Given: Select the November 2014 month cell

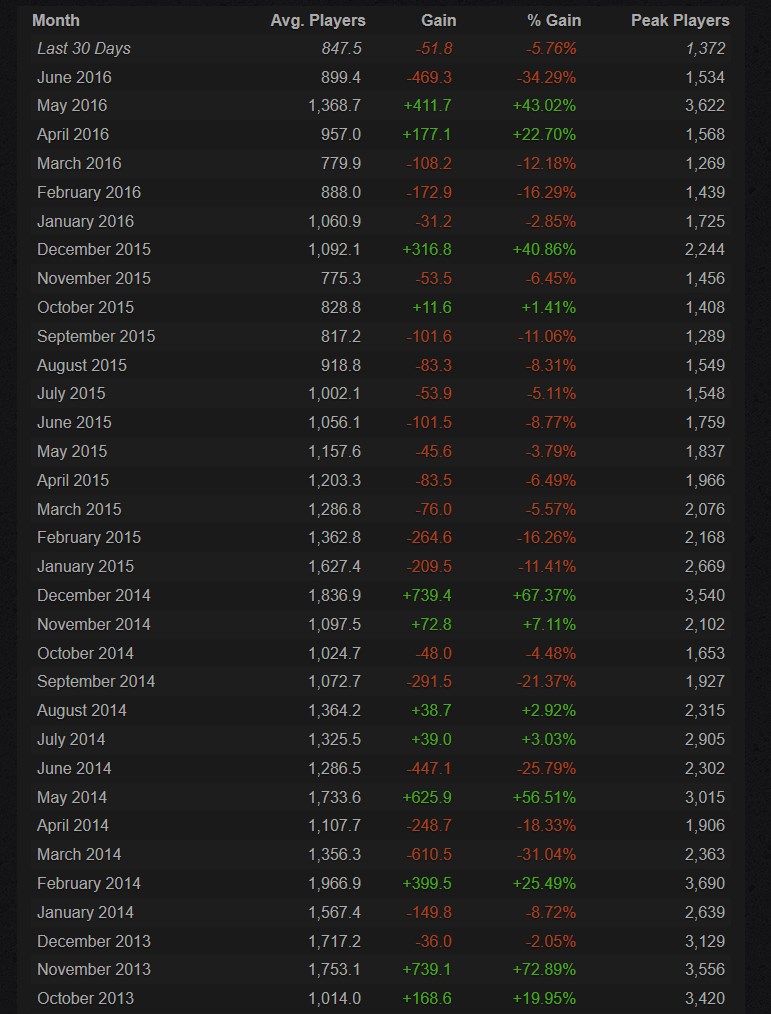Looking at the screenshot, I should click(94, 624).
